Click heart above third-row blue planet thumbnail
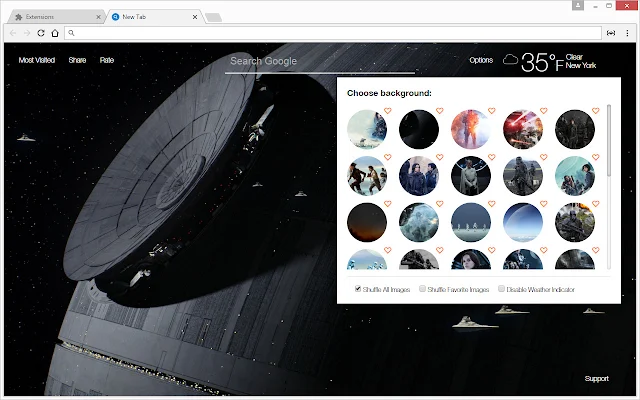Screen dimensions: 640x400 tap(543, 204)
